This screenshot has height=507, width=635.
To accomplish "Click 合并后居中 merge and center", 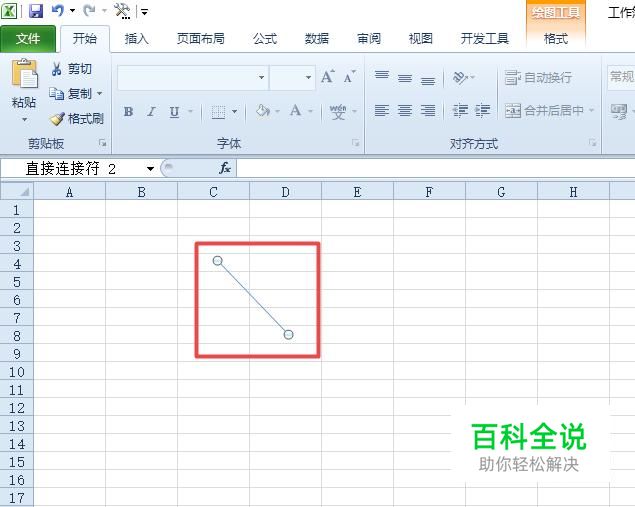I will 544,110.
